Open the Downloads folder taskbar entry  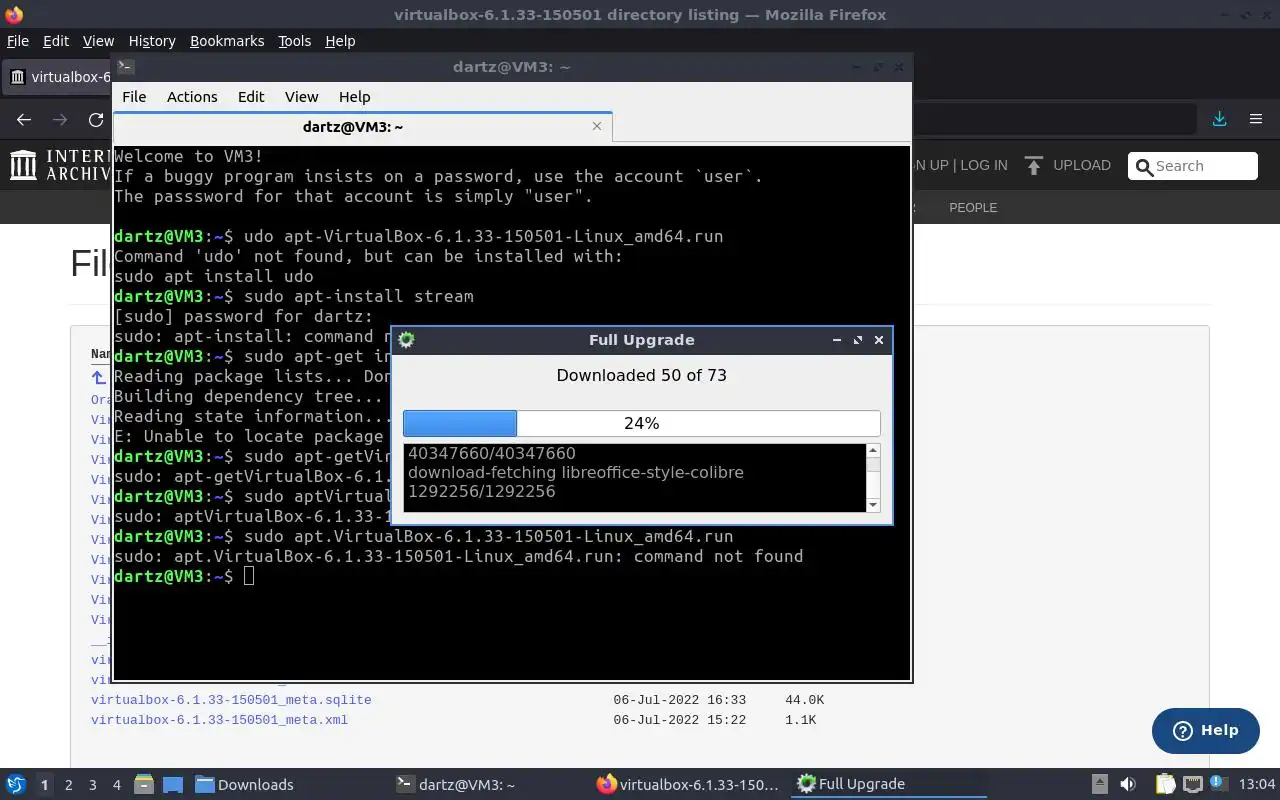point(244,784)
